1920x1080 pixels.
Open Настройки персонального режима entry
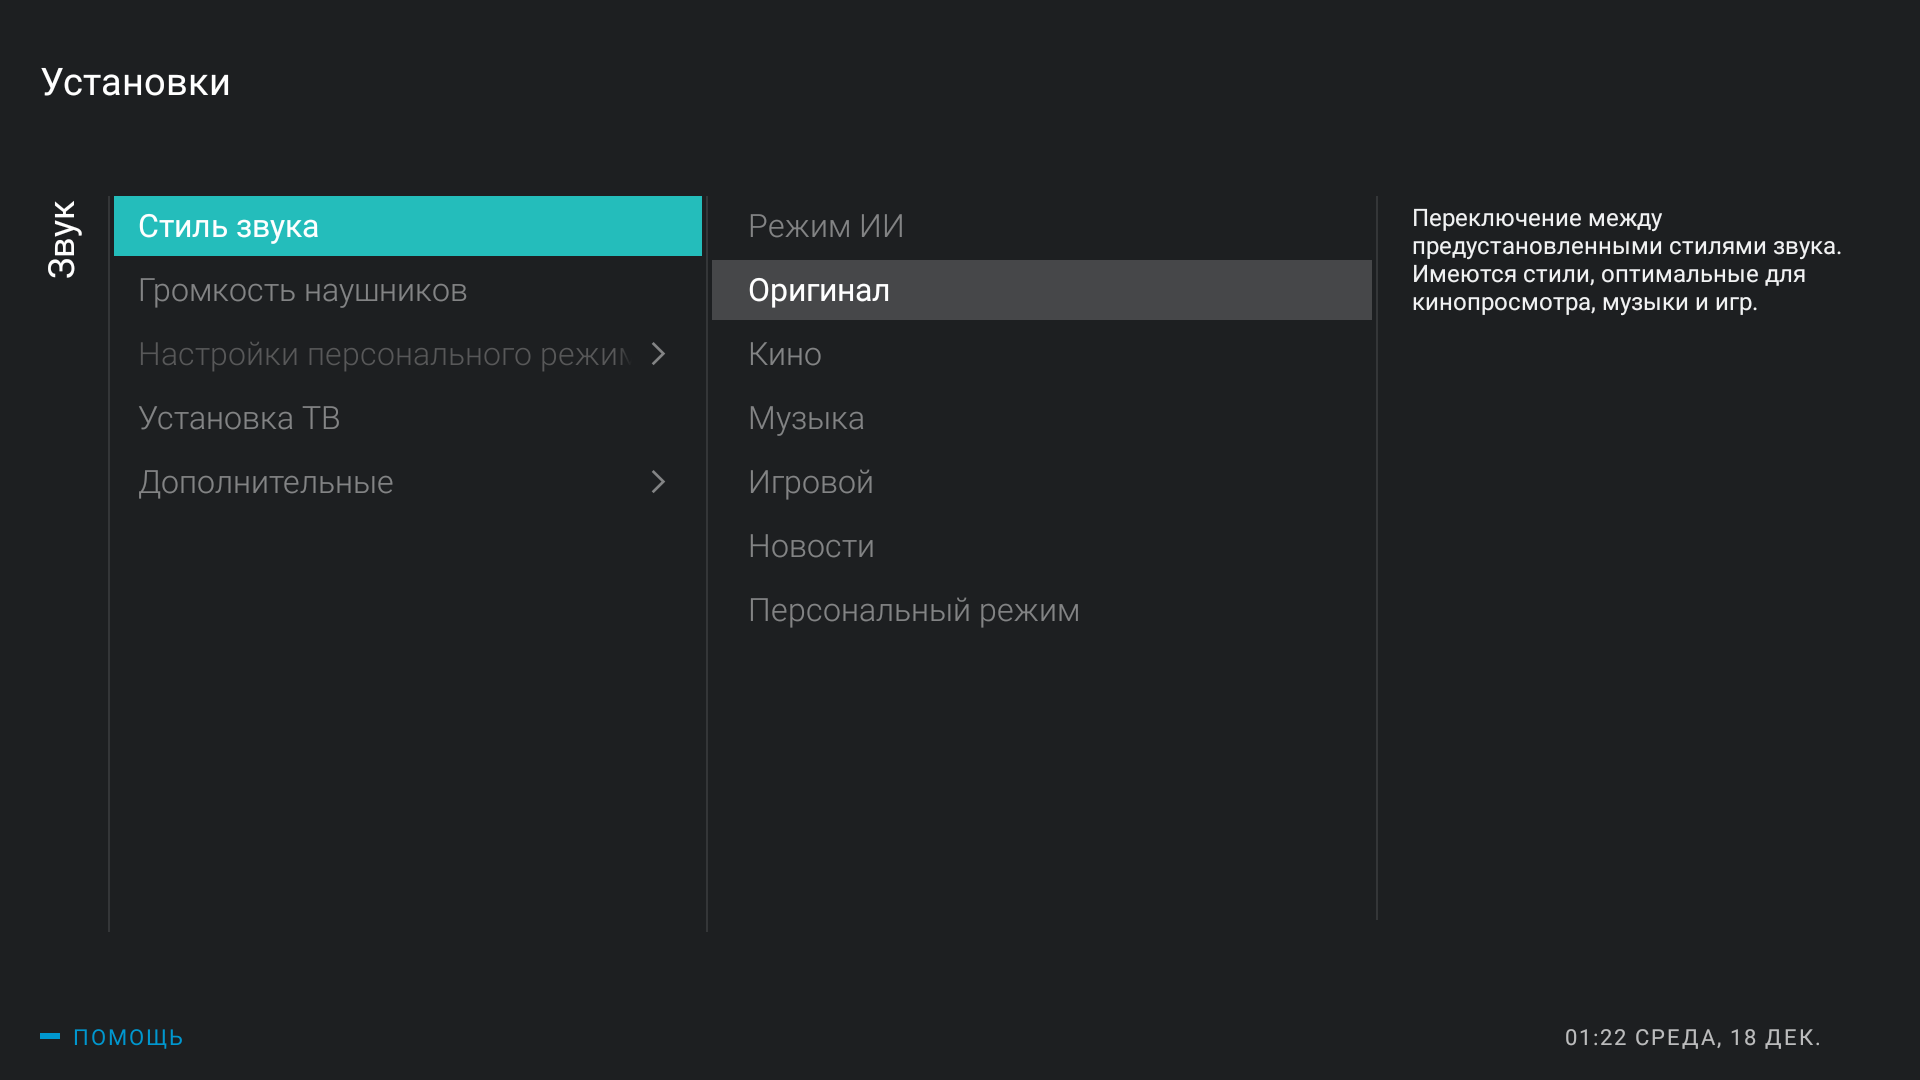coord(384,354)
